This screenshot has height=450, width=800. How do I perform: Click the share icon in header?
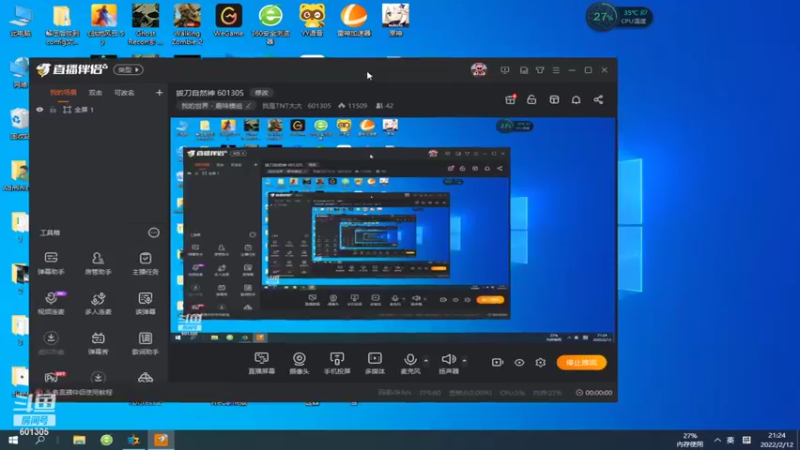[598, 99]
